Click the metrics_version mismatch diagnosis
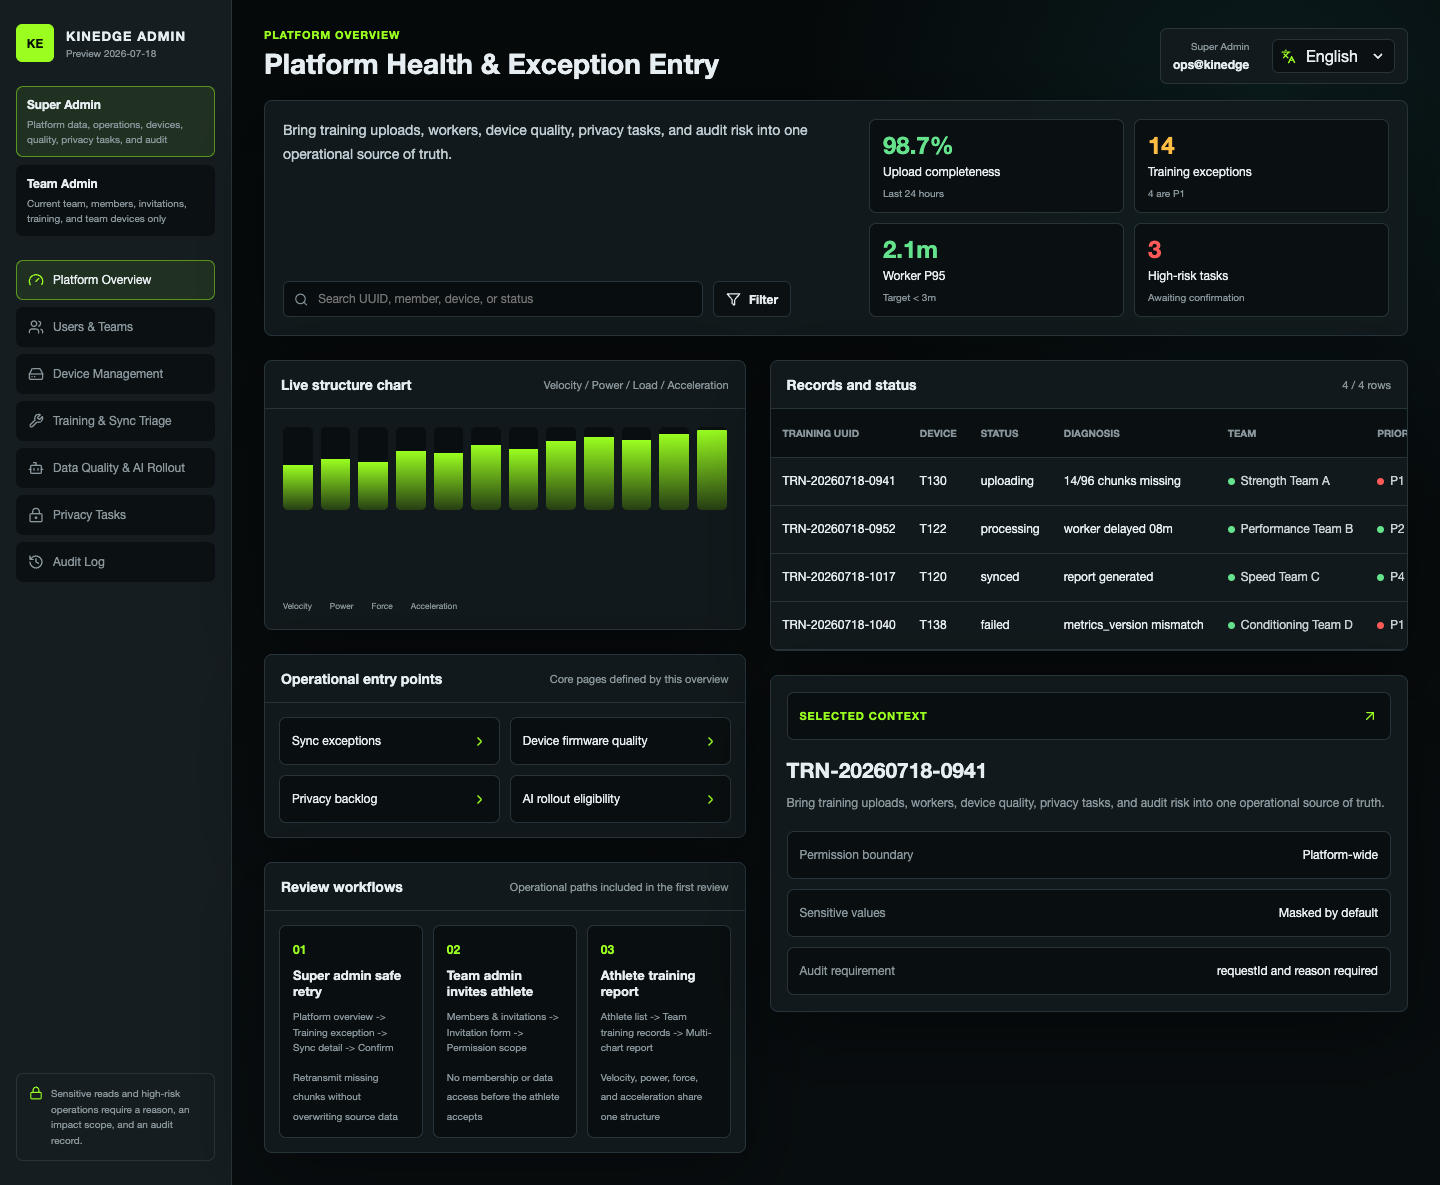This screenshot has width=1440, height=1185. point(1133,625)
